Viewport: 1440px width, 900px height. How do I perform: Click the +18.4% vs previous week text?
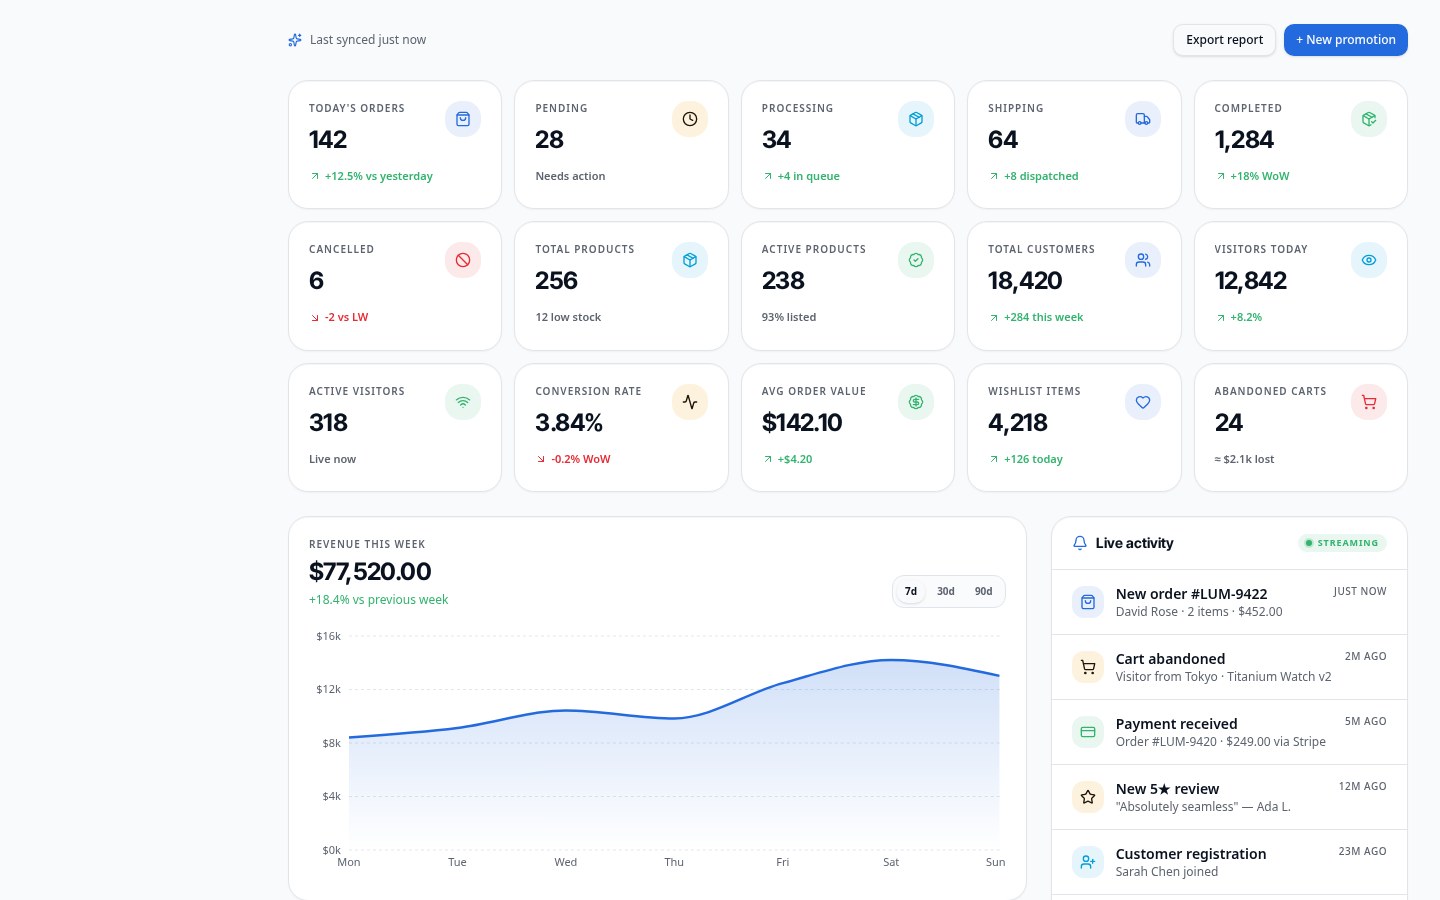click(378, 600)
